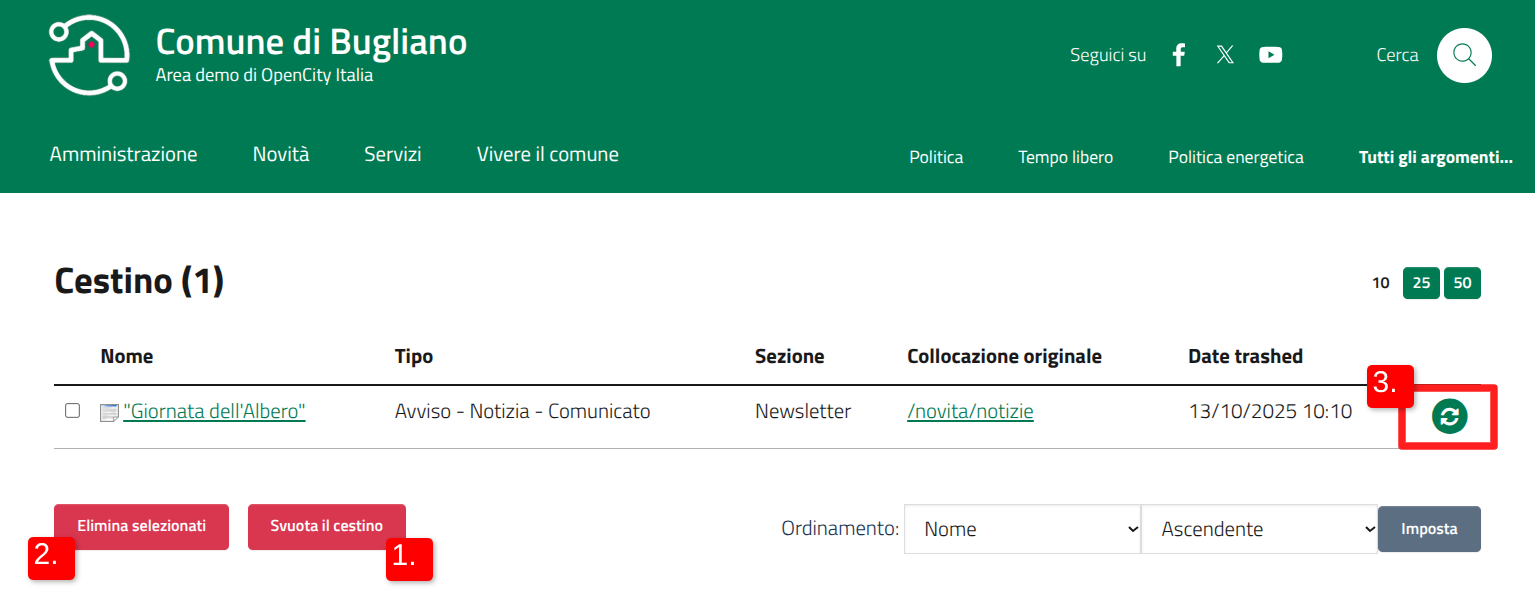
Task: Open Tutti gli argomenti link
Action: [1435, 157]
